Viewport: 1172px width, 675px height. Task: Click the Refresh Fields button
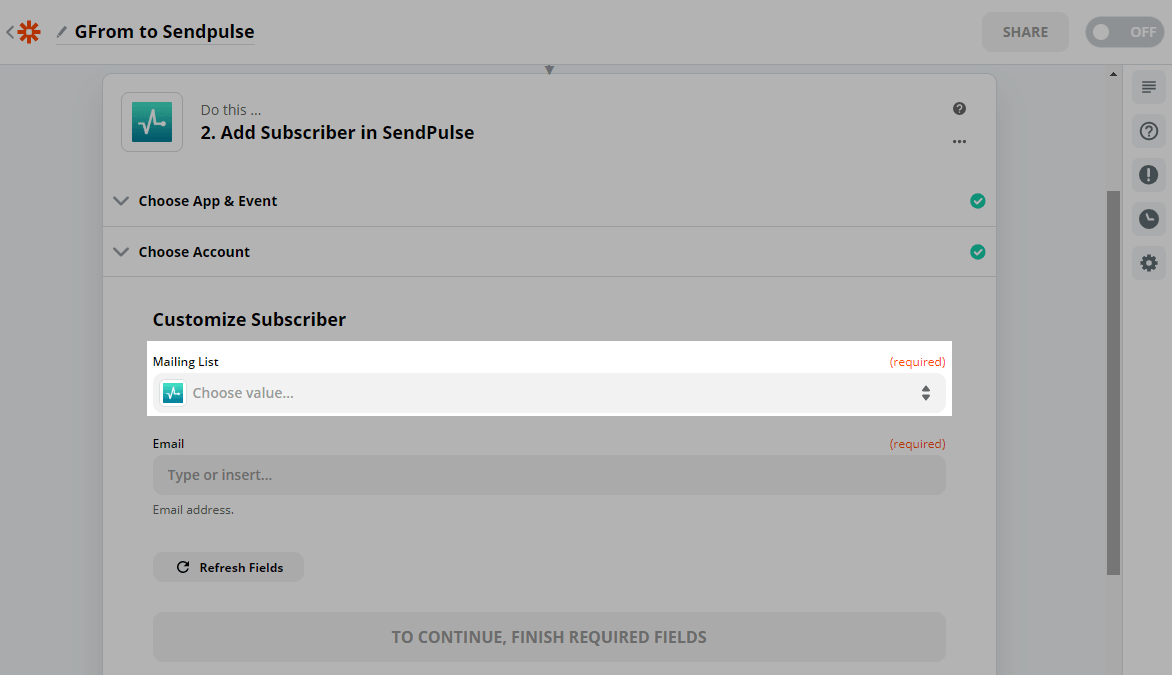tap(228, 567)
